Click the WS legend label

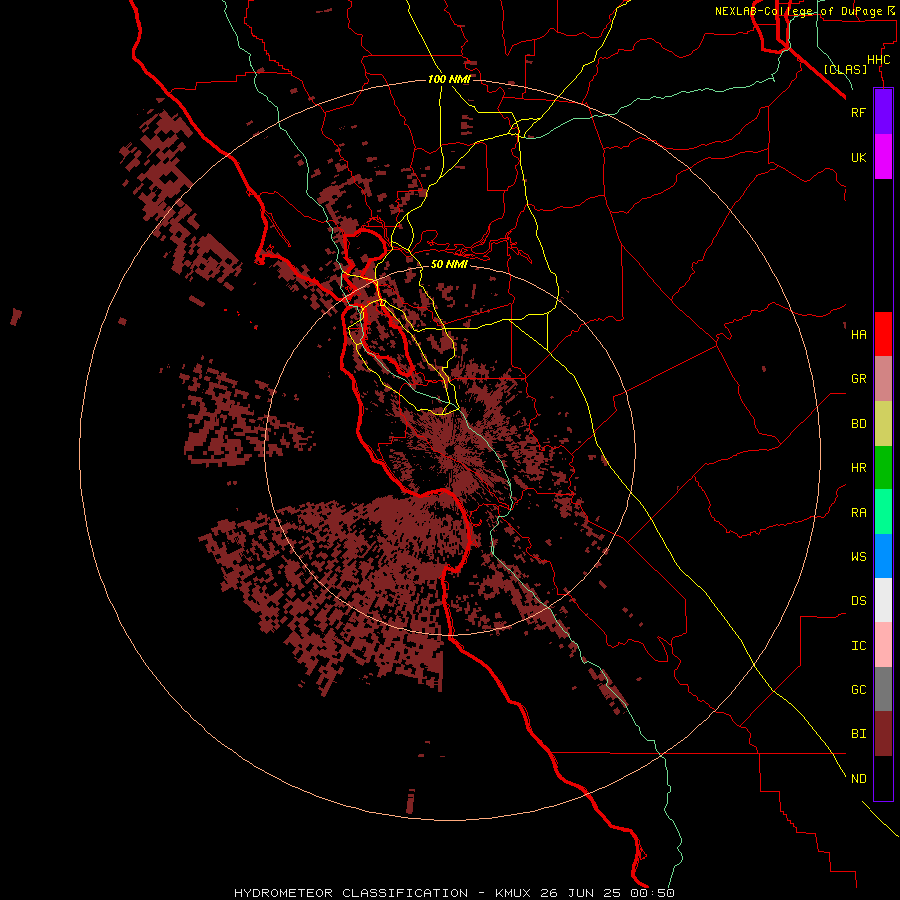tap(858, 556)
